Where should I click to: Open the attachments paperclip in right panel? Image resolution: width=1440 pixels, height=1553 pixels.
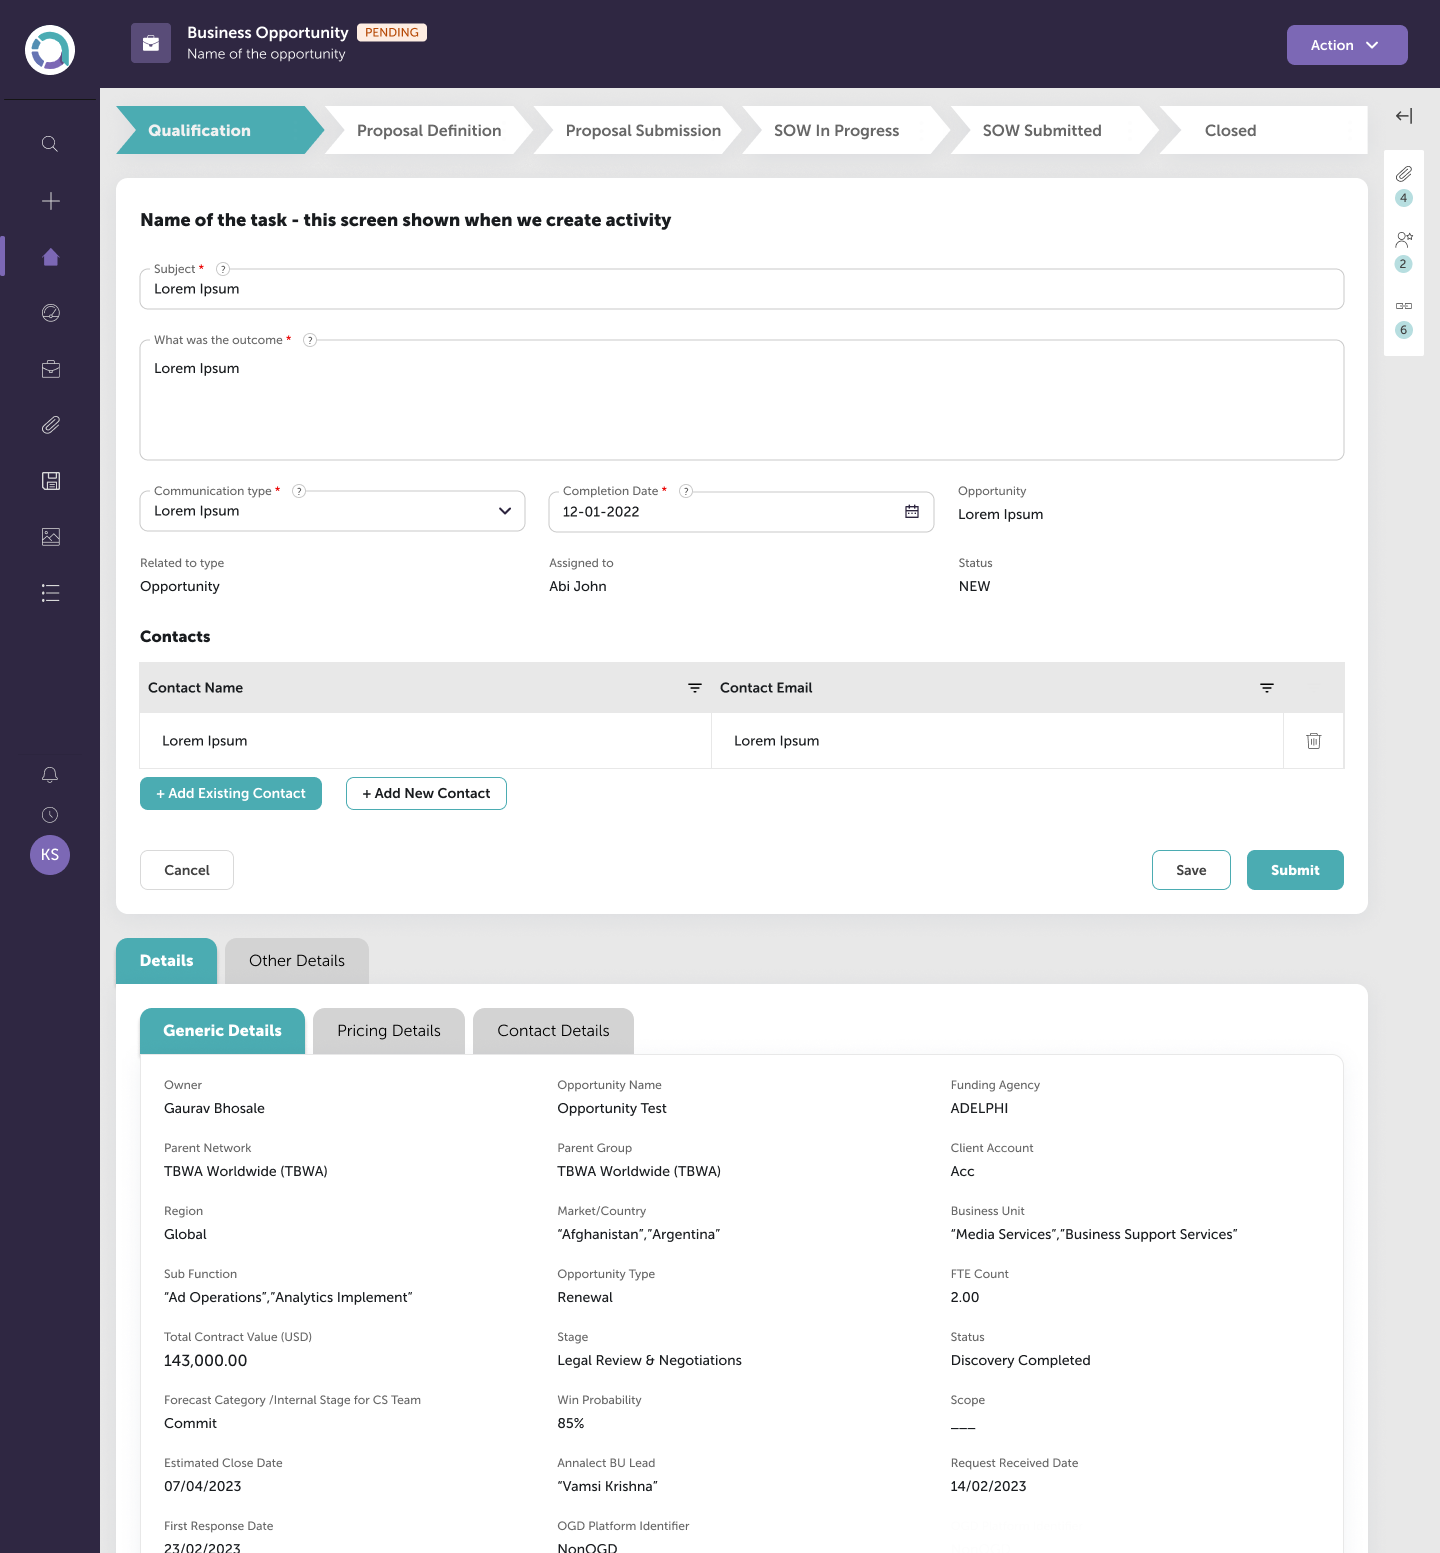pyautogui.click(x=1403, y=174)
